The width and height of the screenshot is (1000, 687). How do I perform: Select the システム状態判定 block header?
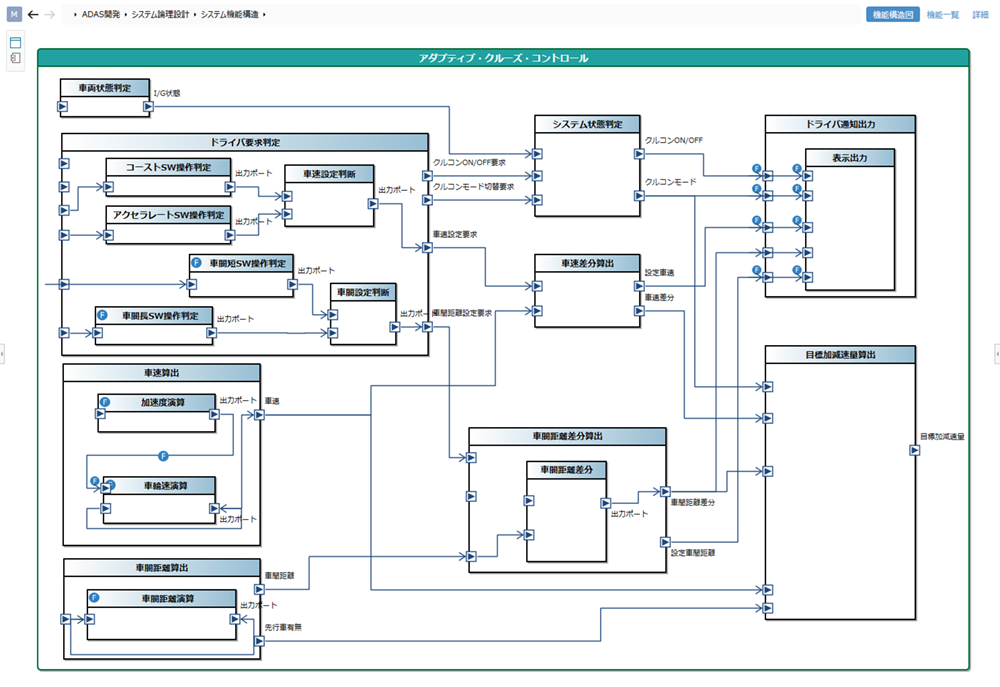click(587, 124)
